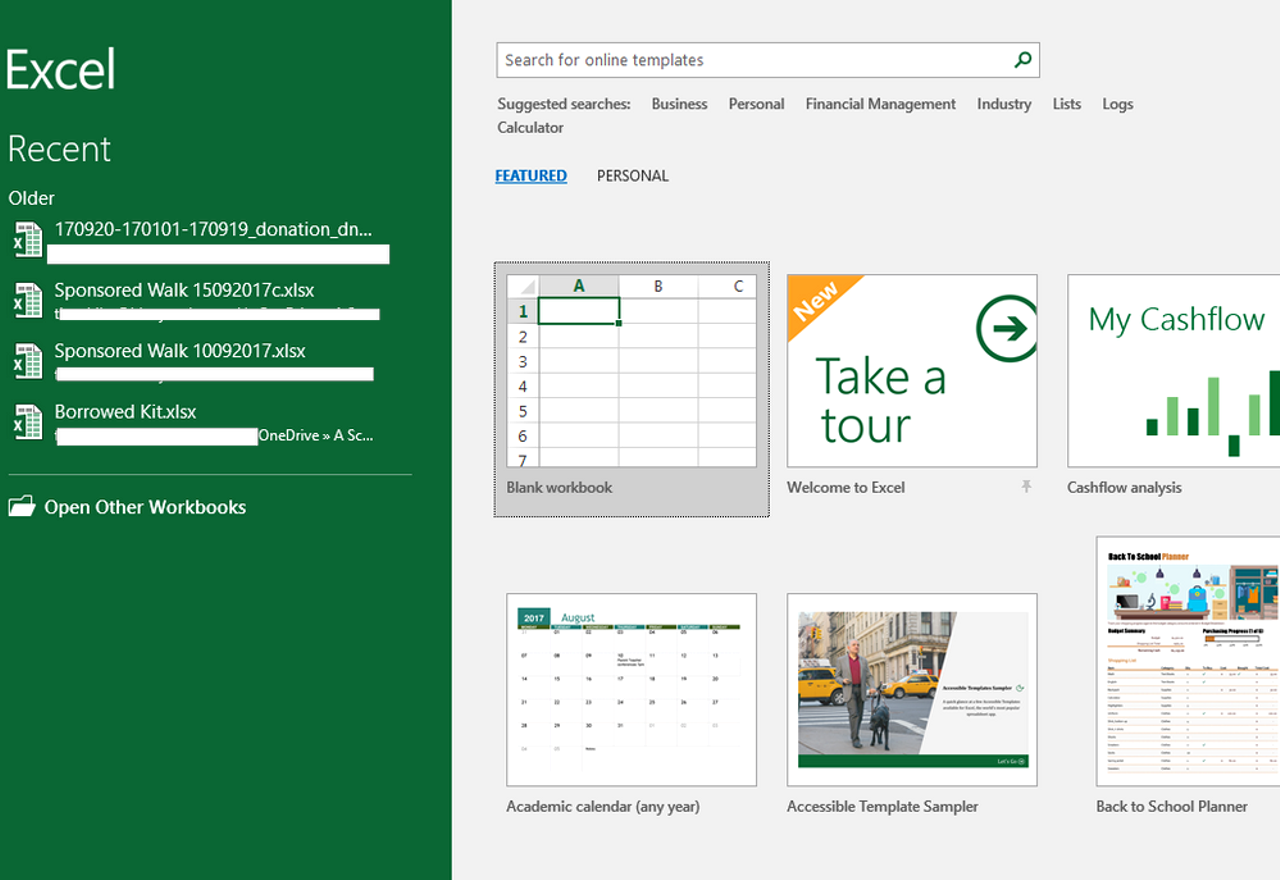The height and width of the screenshot is (880, 1280).
Task: Click the file icon beside Borrowed Kit.xlsx
Action: pos(27,422)
